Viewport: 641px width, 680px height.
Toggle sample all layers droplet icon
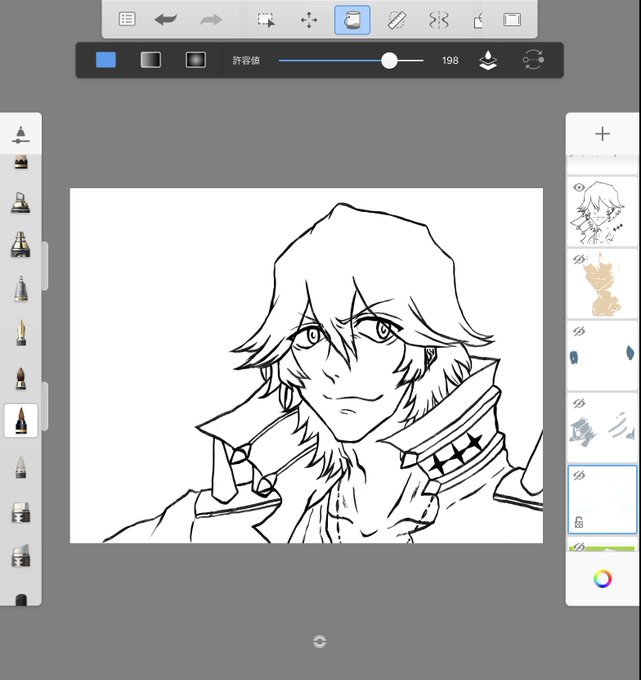[488, 60]
